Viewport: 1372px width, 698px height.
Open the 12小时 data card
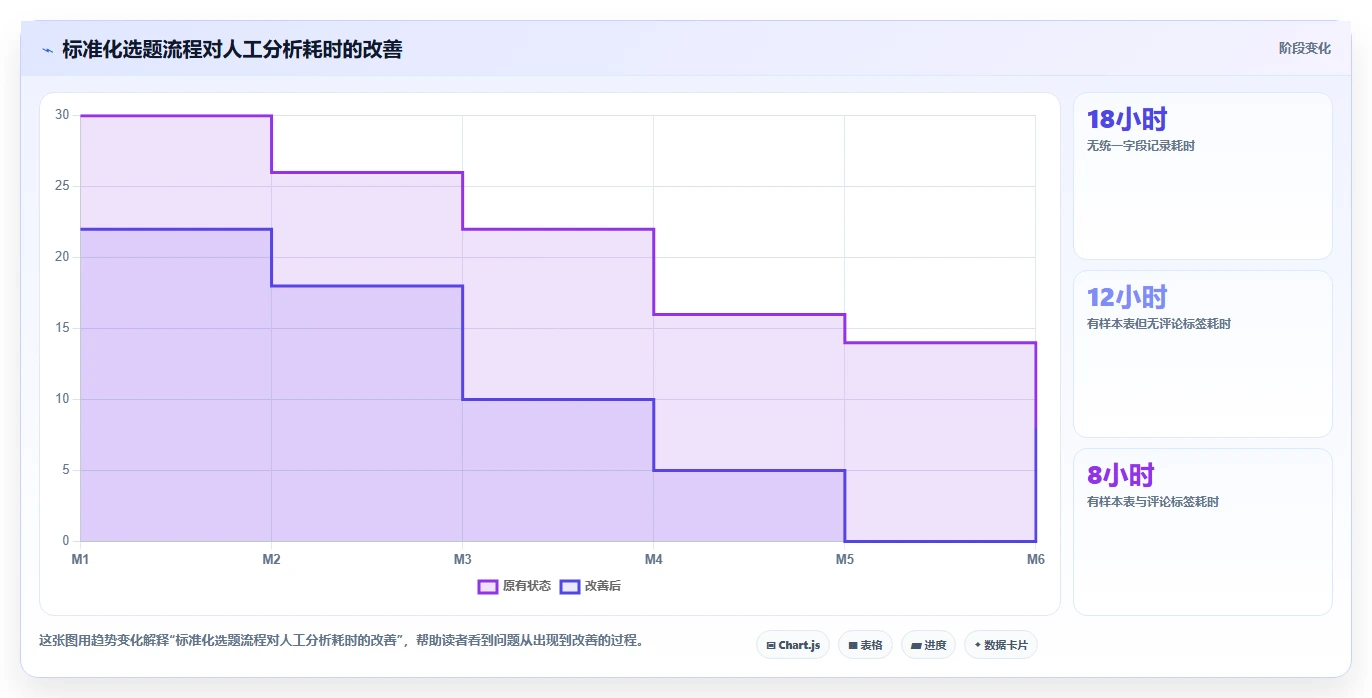point(1203,354)
